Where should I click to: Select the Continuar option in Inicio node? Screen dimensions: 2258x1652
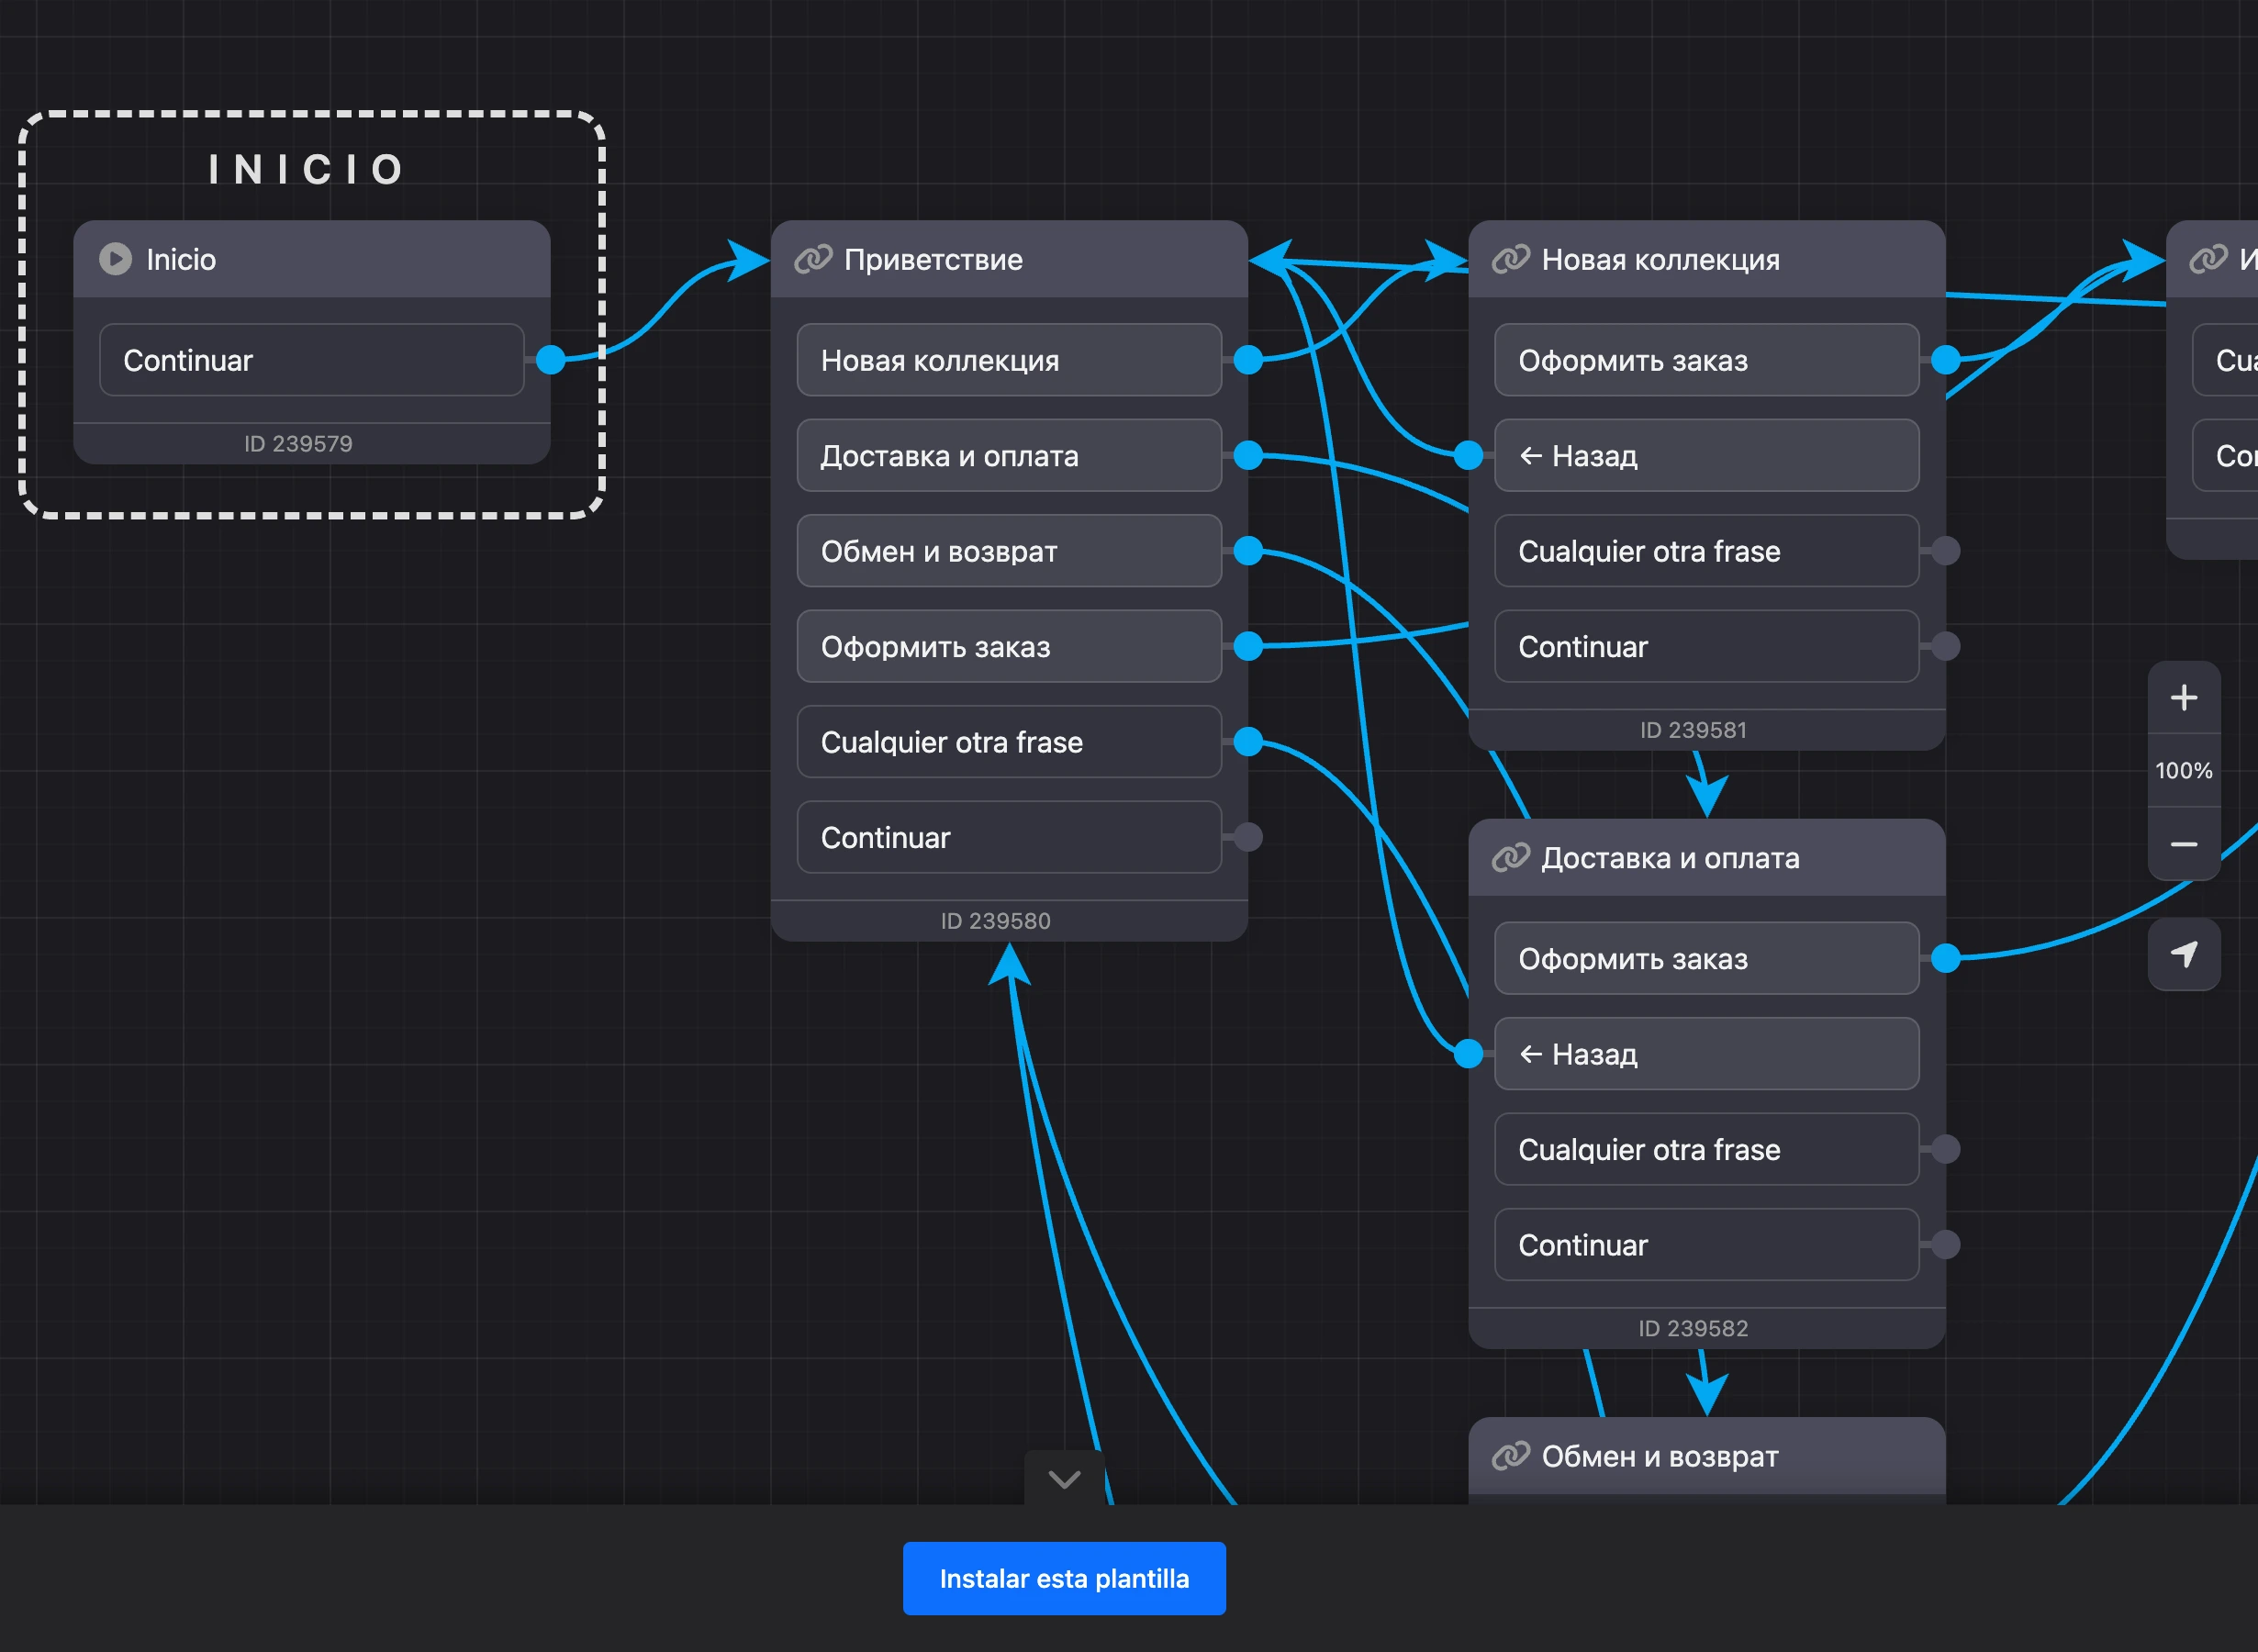click(311, 360)
